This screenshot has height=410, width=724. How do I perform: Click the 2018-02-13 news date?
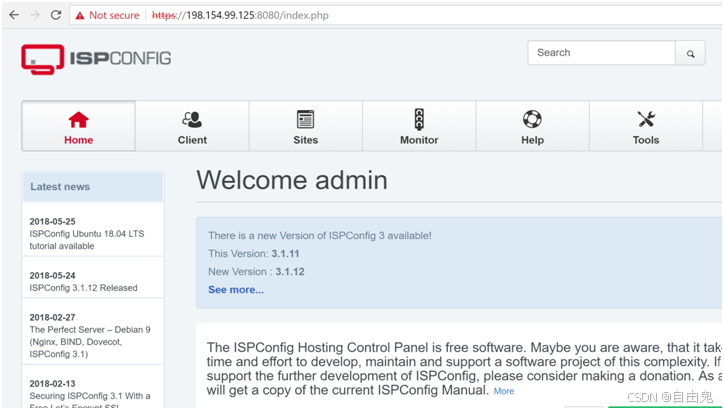(x=52, y=384)
